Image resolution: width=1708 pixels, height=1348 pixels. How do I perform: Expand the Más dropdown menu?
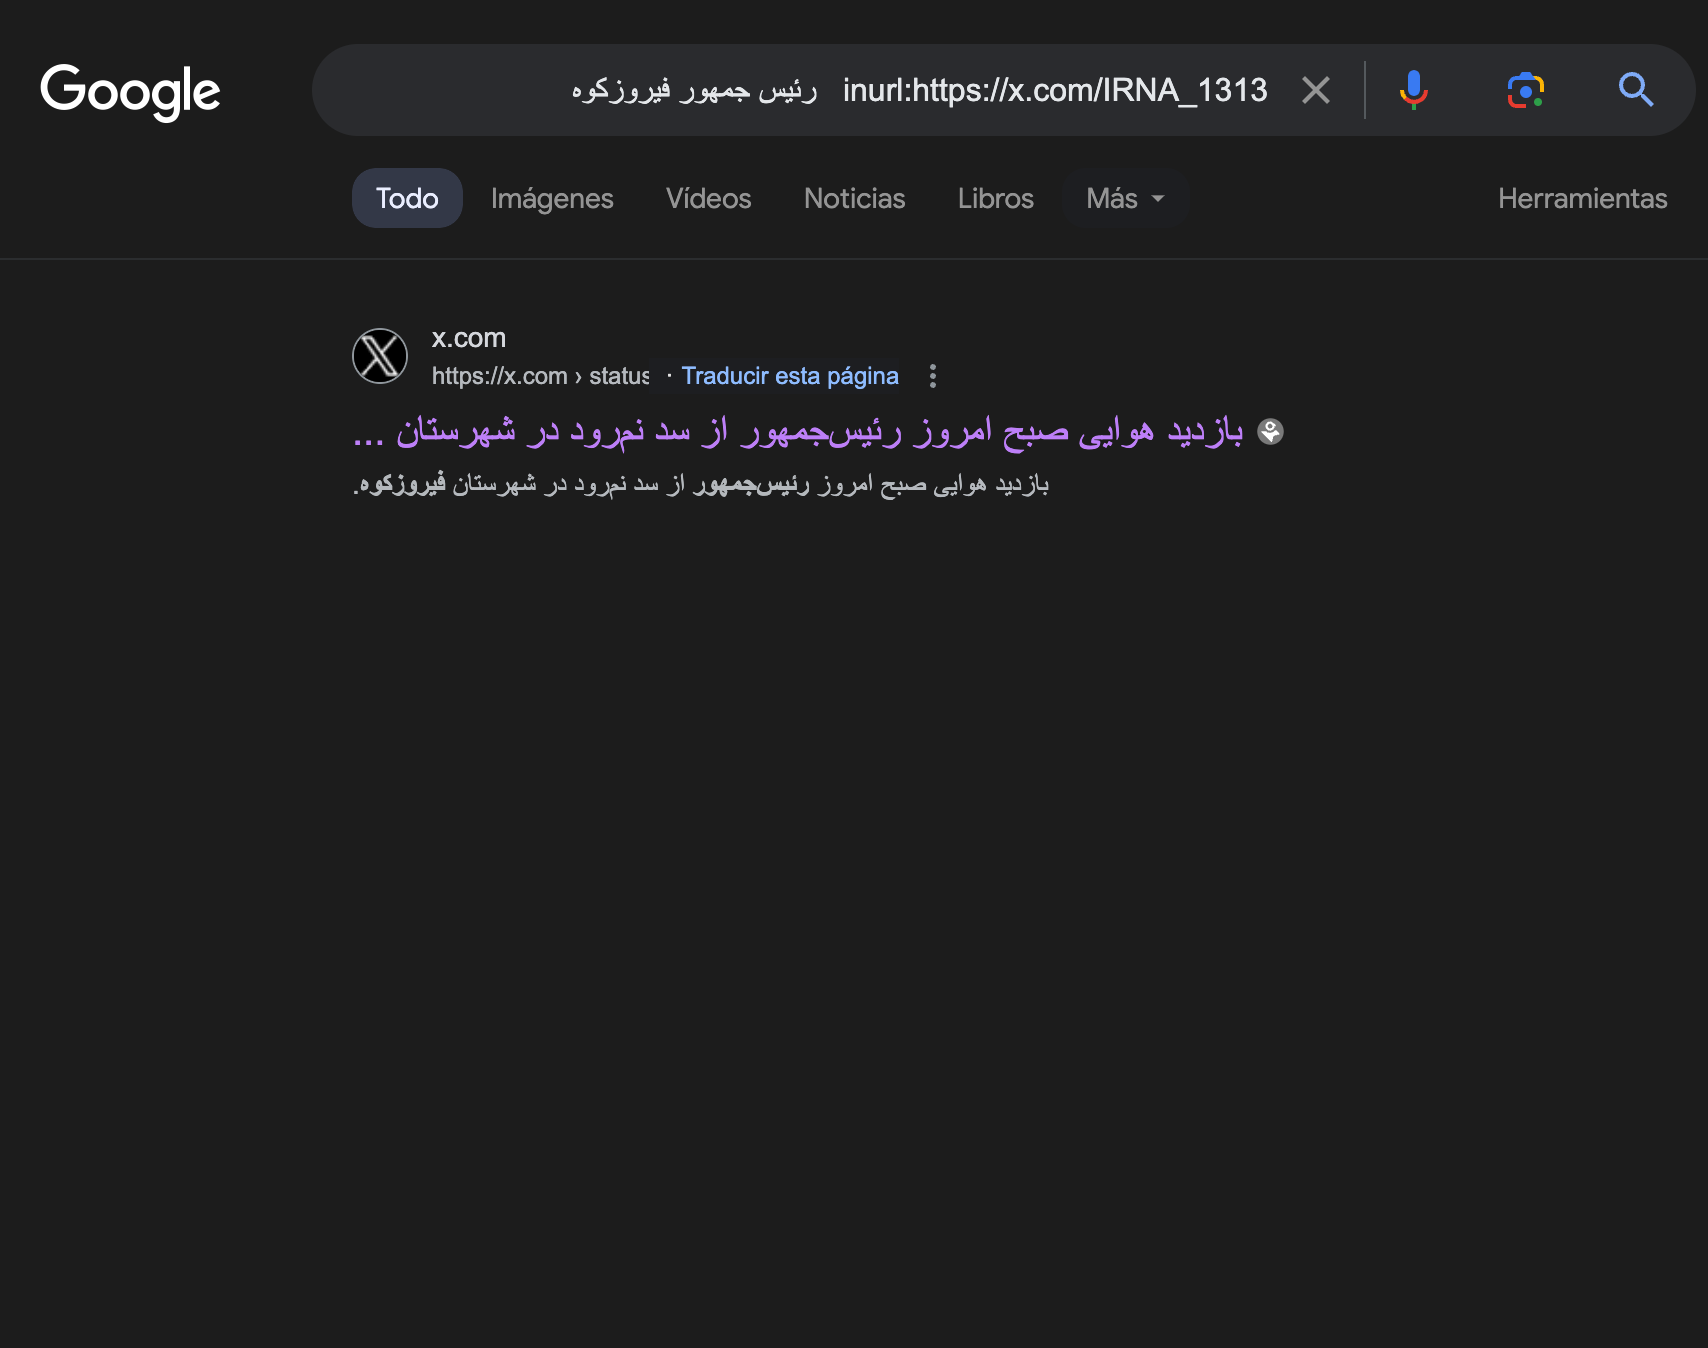coord(1124,198)
